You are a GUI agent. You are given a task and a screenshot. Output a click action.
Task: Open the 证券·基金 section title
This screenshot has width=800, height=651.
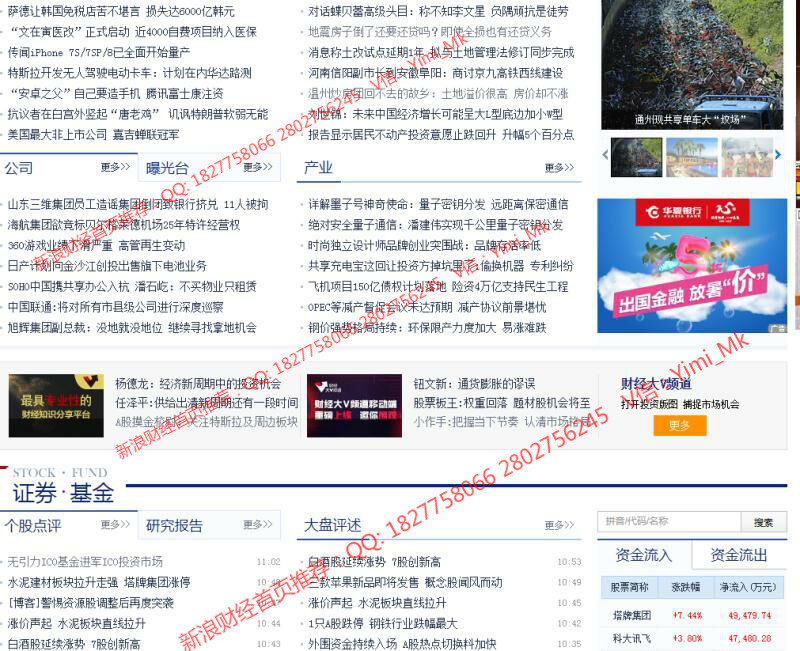click(63, 493)
